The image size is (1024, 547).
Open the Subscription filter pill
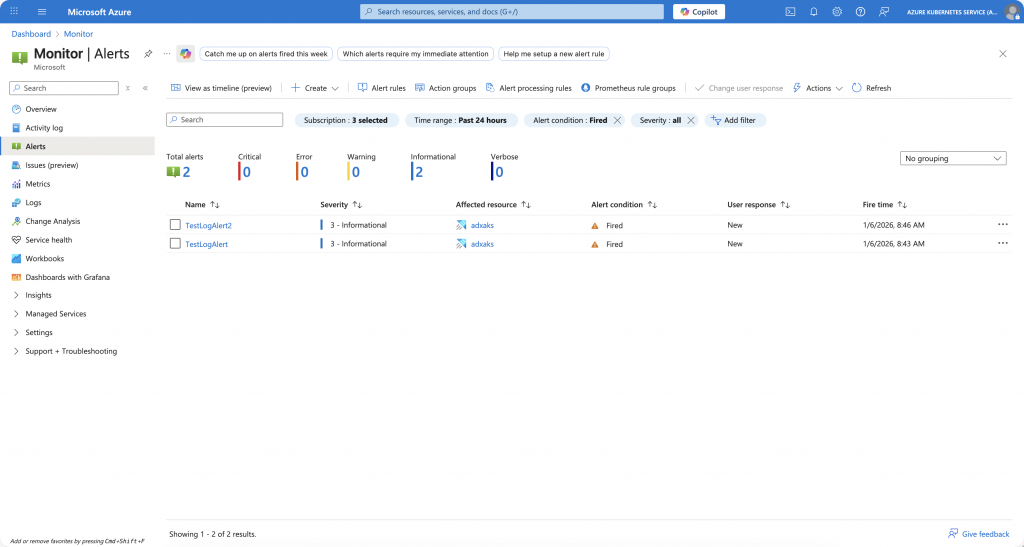pos(346,120)
